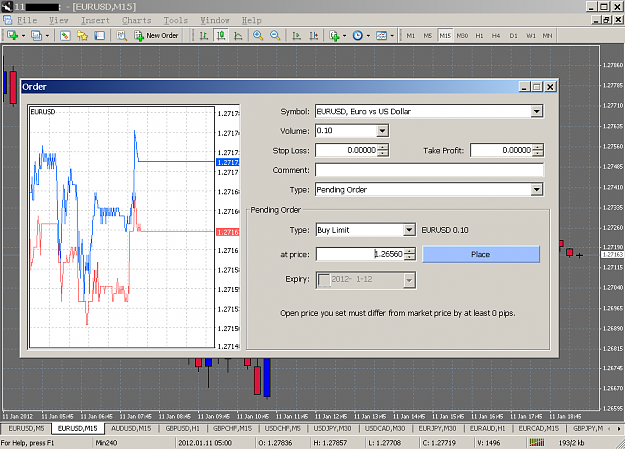The width and height of the screenshot is (625, 449).
Task: Expand the Buy Limit type dropdown
Action: (x=409, y=230)
